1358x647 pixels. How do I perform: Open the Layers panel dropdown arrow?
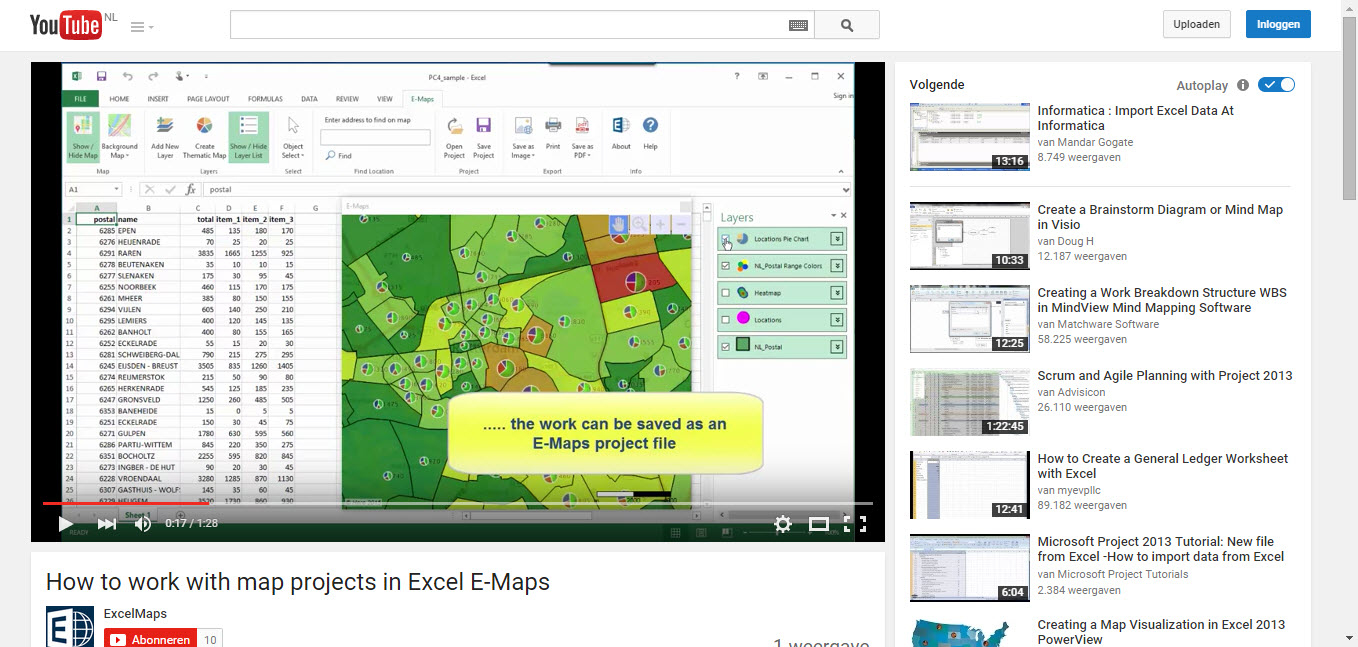[832, 216]
